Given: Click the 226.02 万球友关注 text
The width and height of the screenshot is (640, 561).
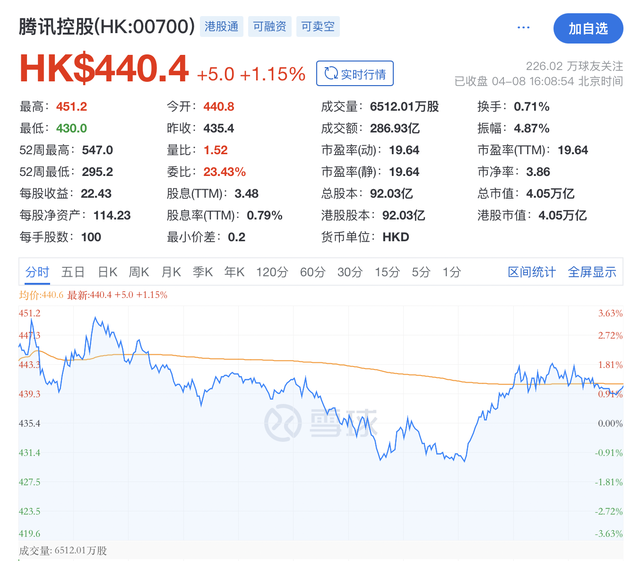Looking at the screenshot, I should click(574, 66).
